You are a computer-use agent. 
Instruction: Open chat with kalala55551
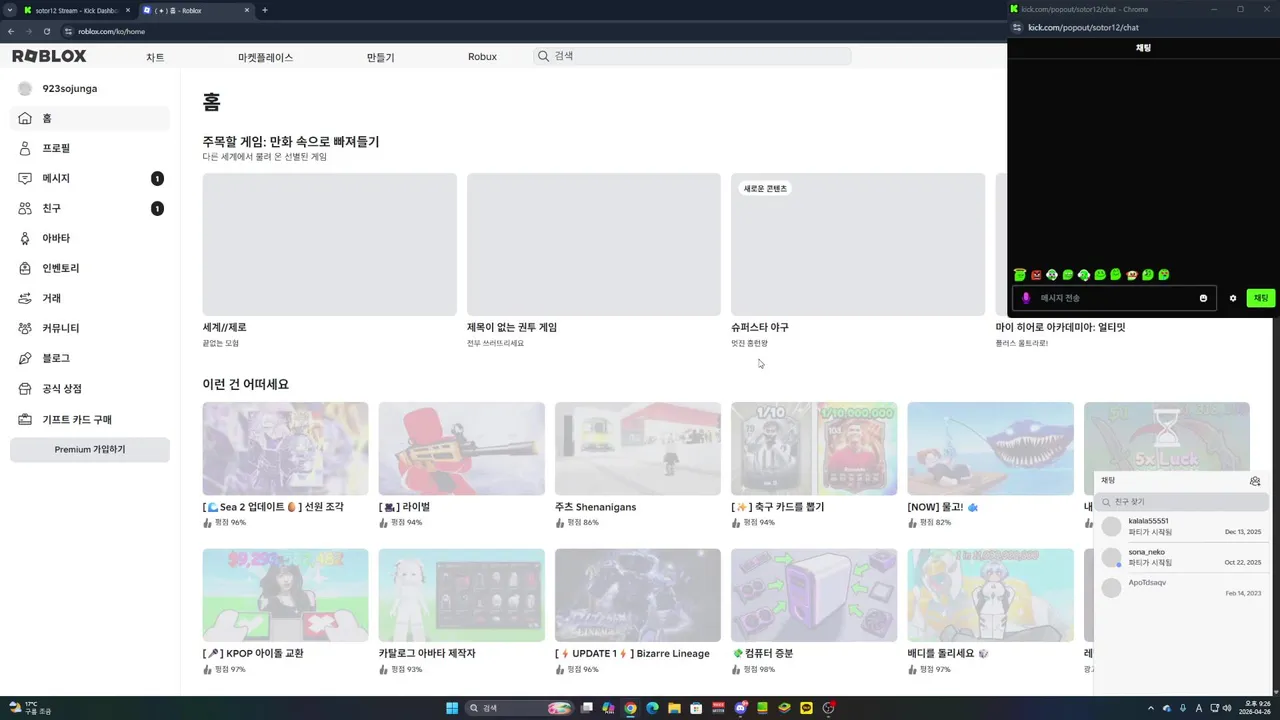tap(1182, 527)
